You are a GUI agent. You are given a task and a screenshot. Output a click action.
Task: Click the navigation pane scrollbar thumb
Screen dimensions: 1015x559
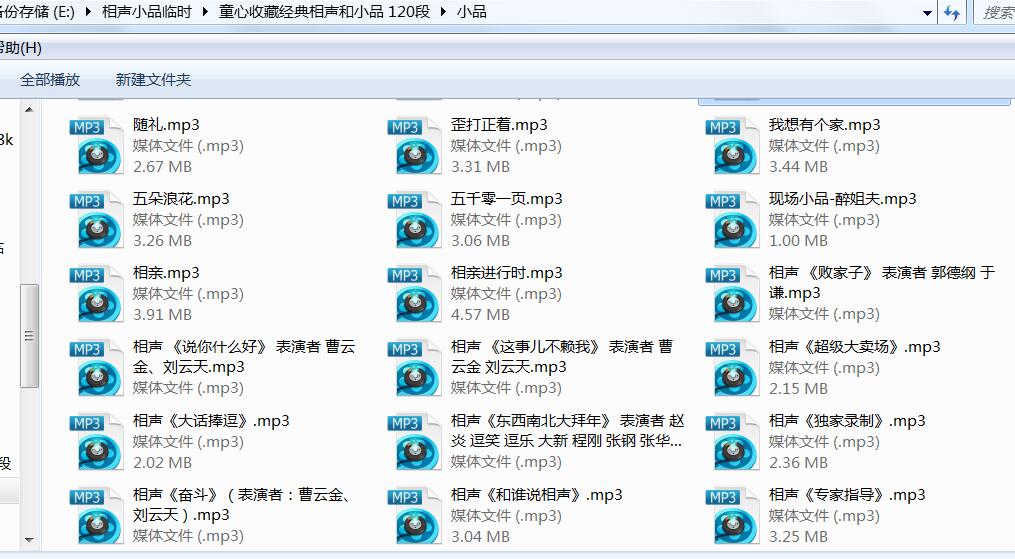click(29, 336)
